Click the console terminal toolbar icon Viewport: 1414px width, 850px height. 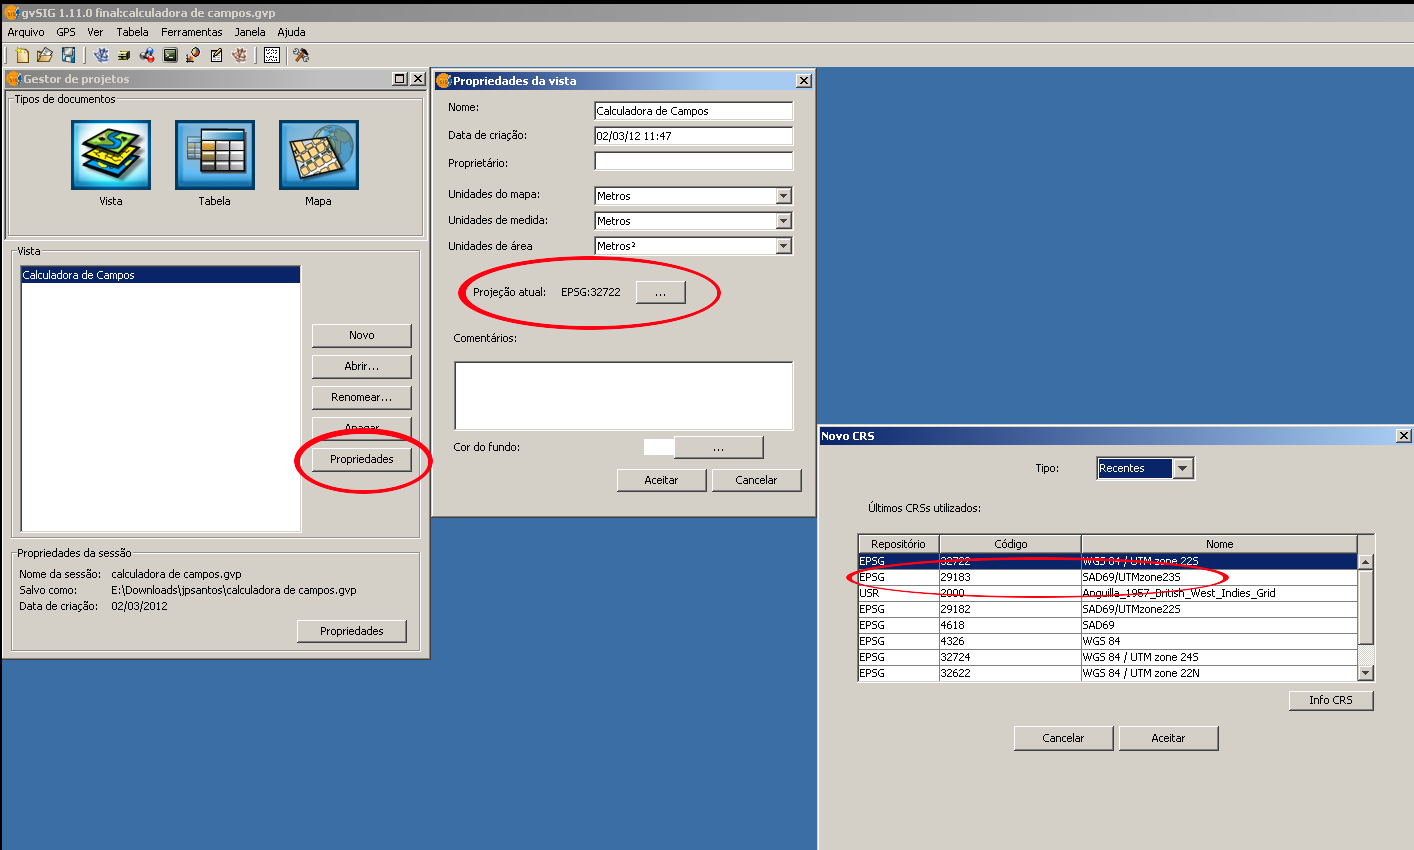tap(170, 55)
